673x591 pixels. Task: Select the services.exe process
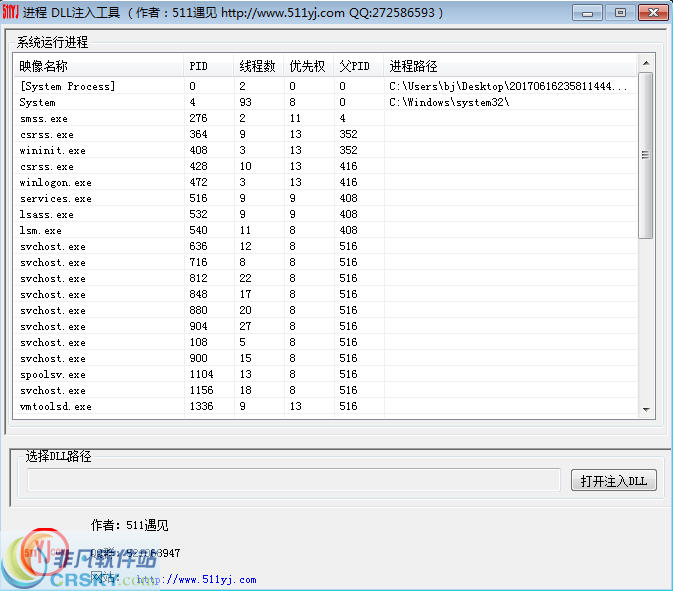[325, 198]
